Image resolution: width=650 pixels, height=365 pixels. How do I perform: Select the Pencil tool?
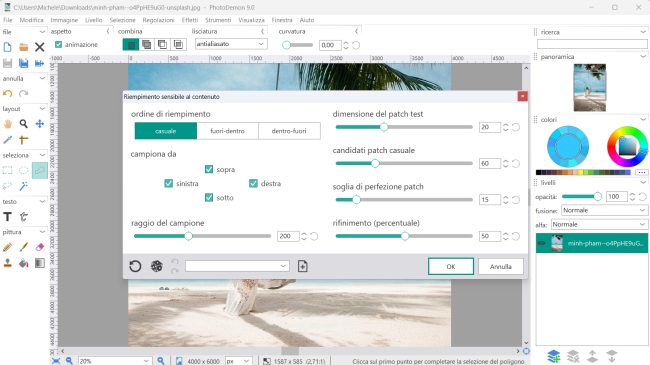(x=7, y=247)
